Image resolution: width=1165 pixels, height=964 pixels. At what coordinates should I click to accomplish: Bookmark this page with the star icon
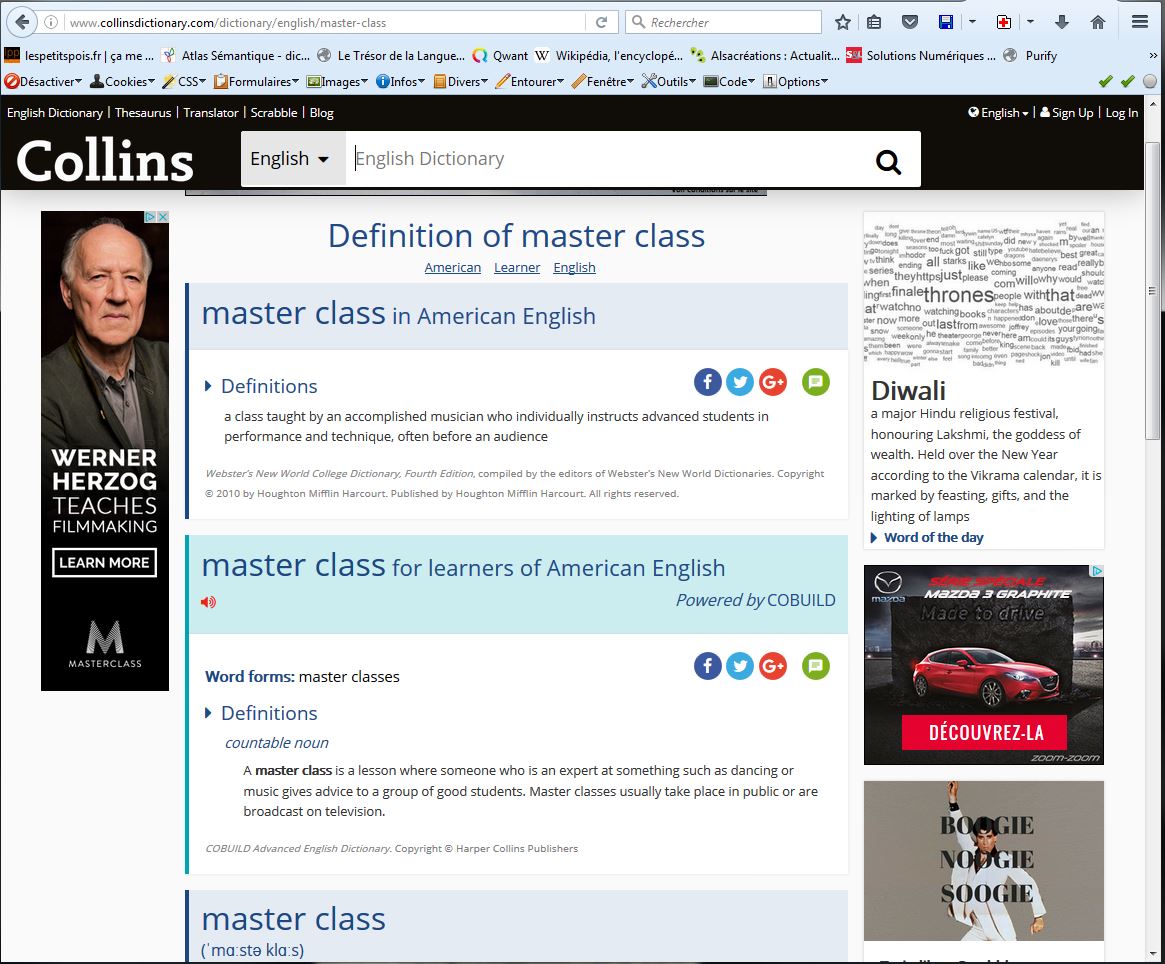(x=843, y=22)
